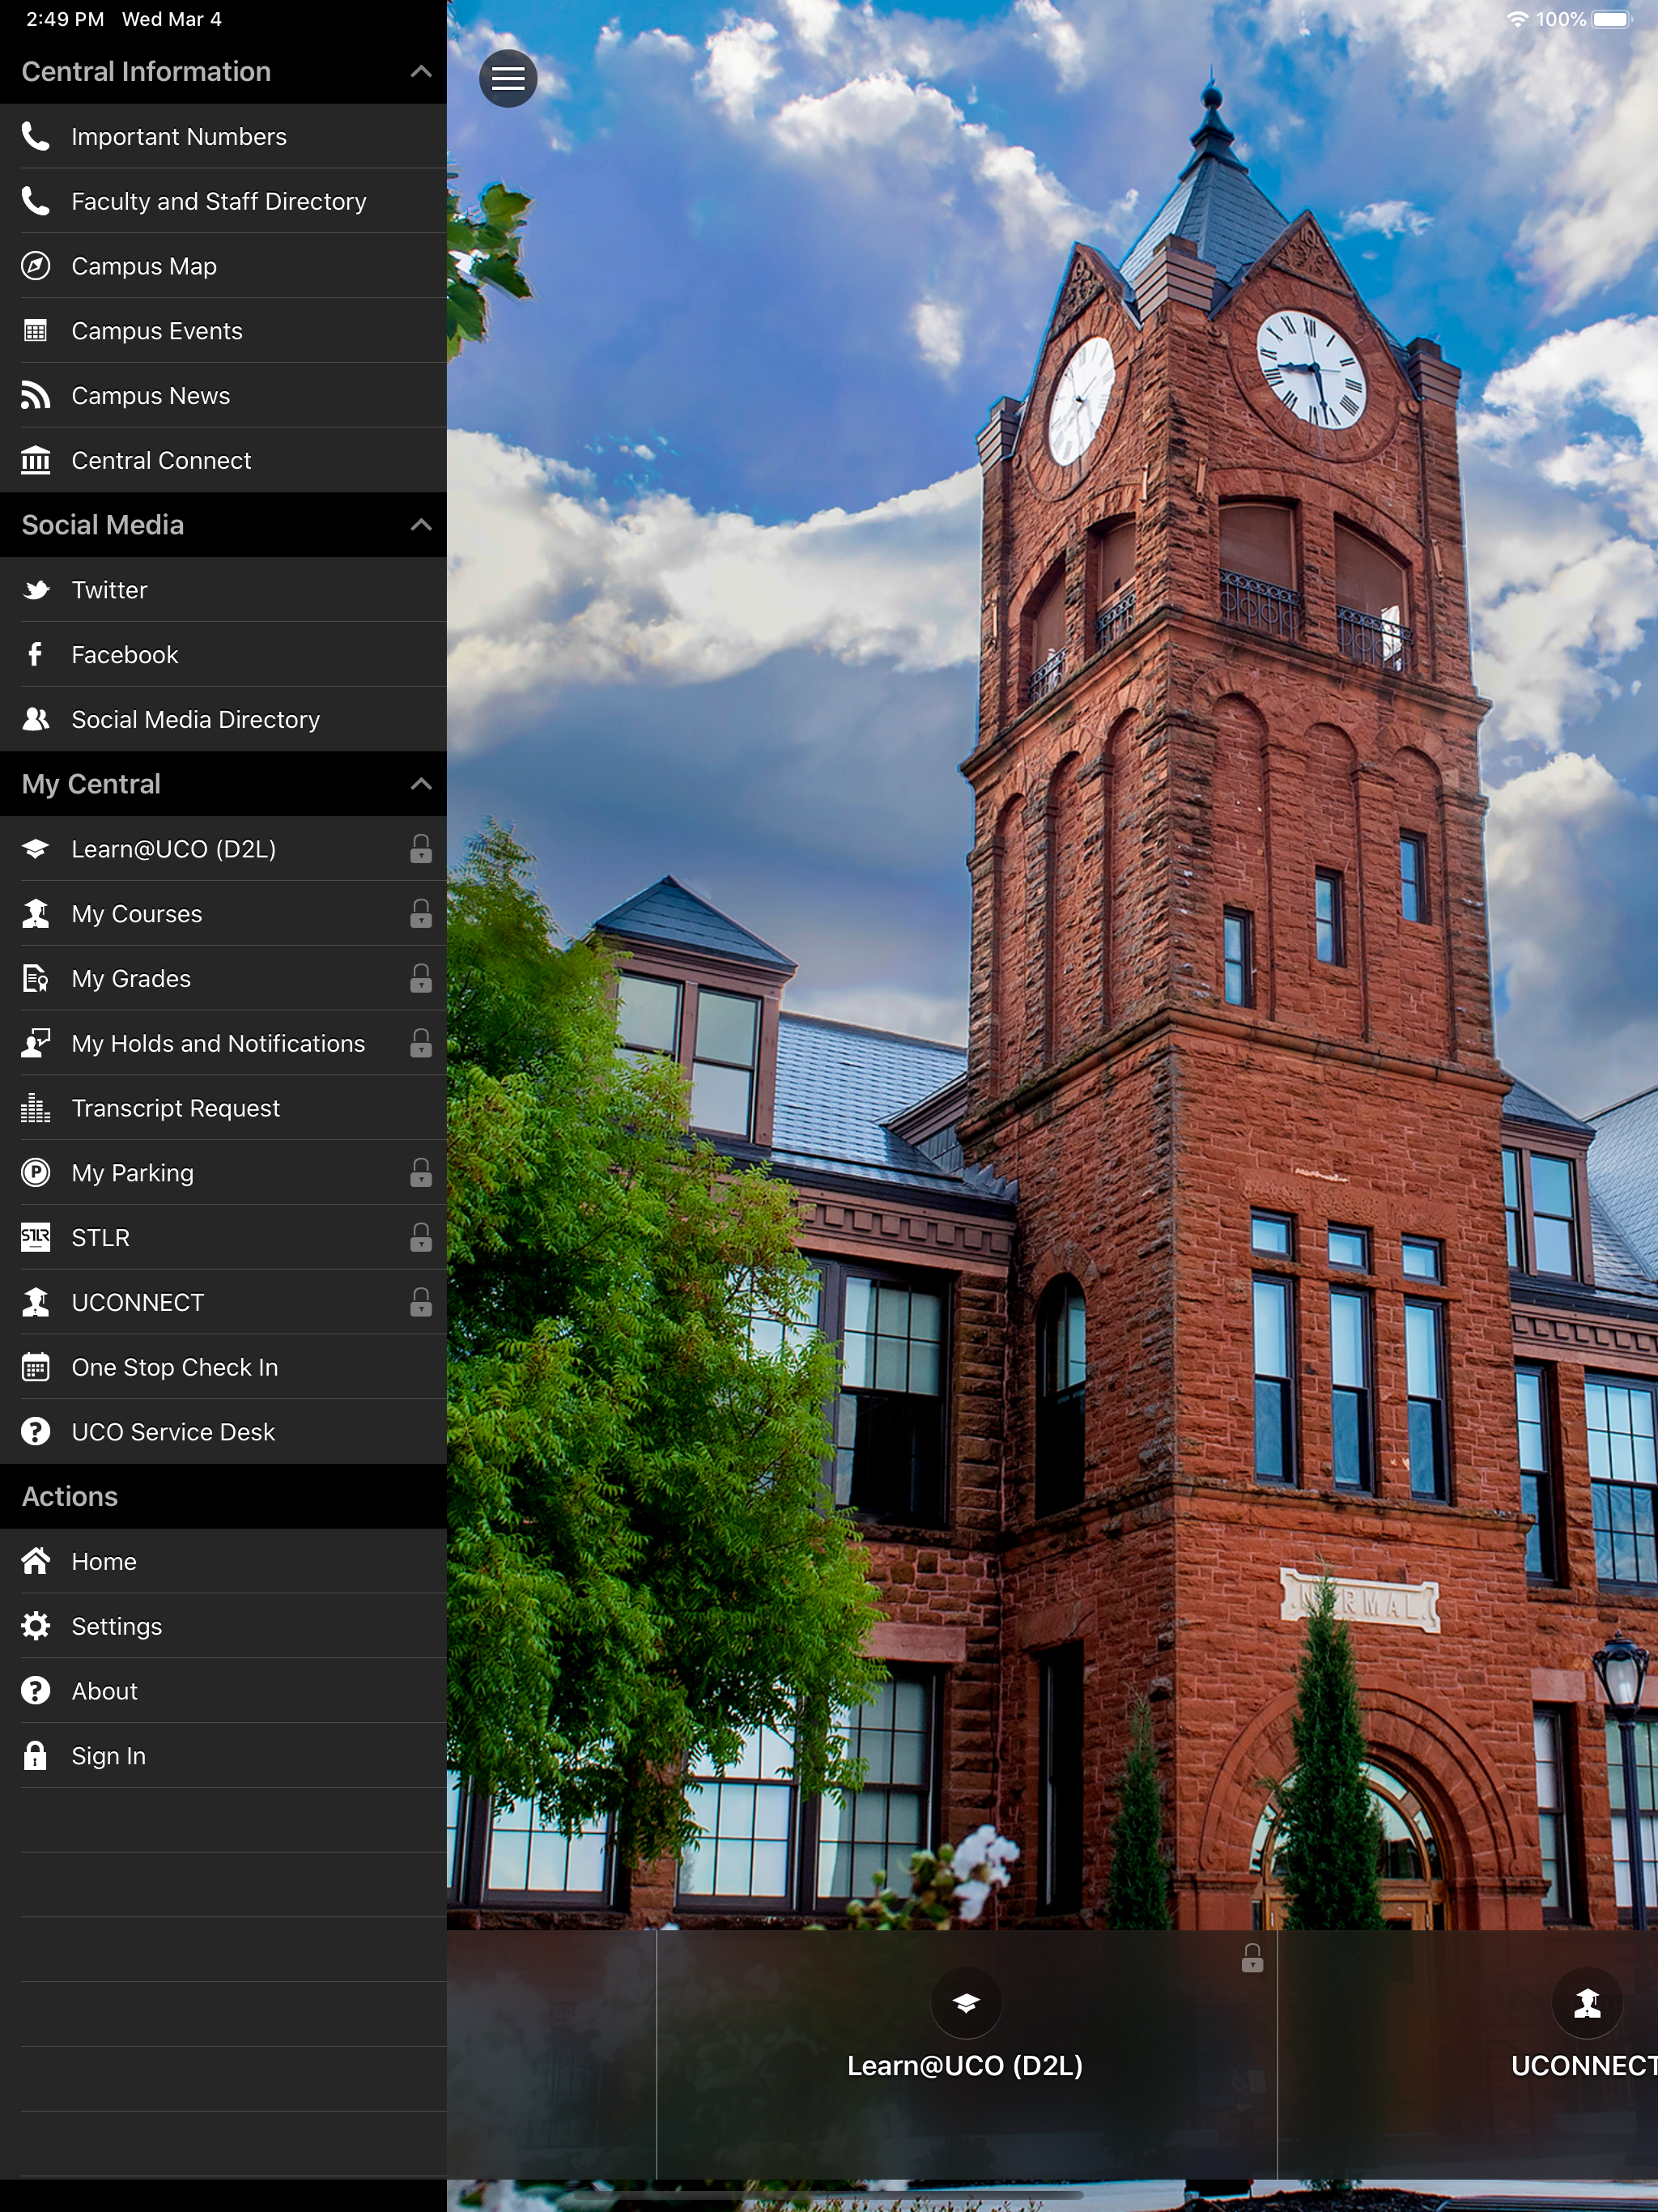Image resolution: width=1658 pixels, height=2212 pixels.
Task: Open Central Connect building icon
Action: pyautogui.click(x=36, y=461)
